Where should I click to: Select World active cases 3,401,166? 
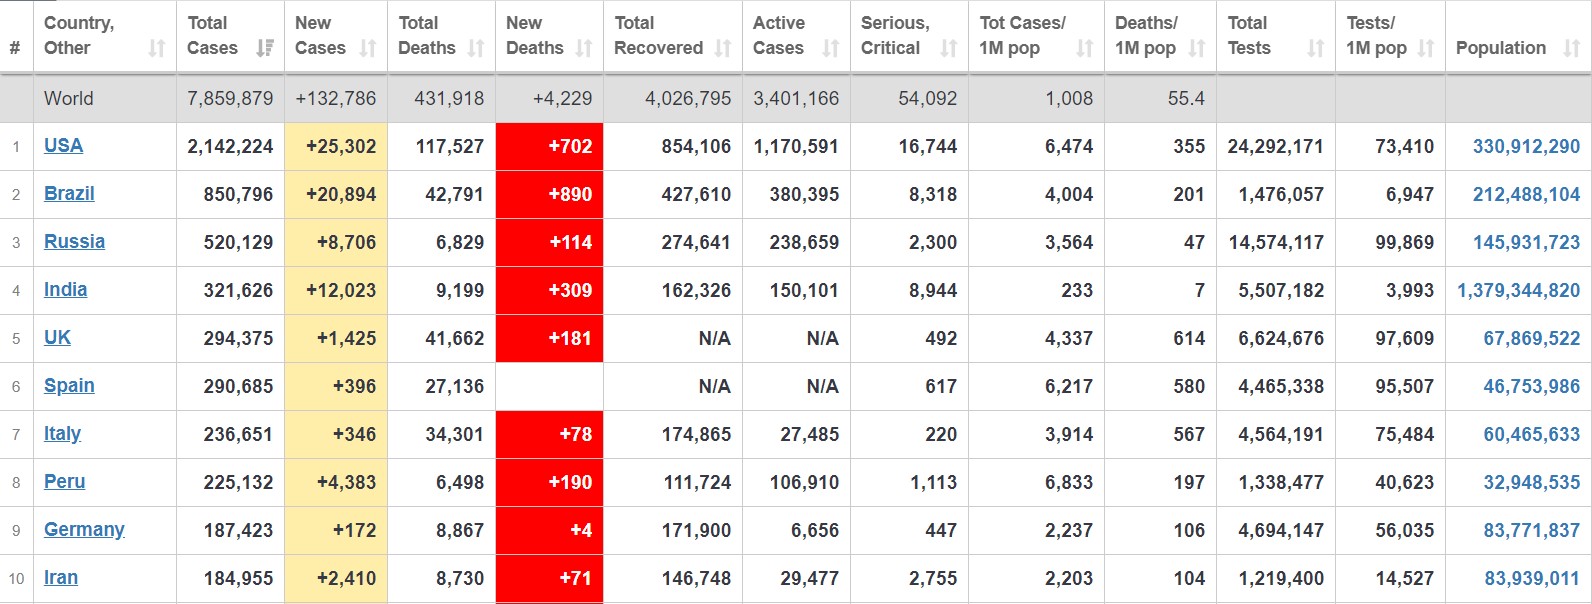(796, 98)
